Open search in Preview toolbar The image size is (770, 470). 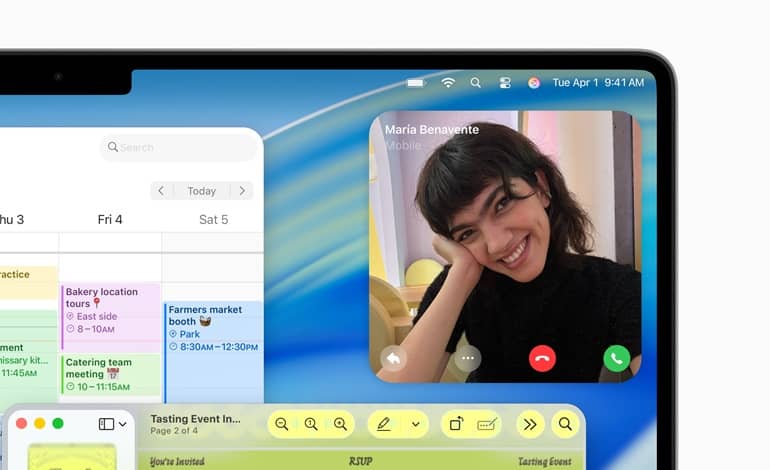(565, 424)
